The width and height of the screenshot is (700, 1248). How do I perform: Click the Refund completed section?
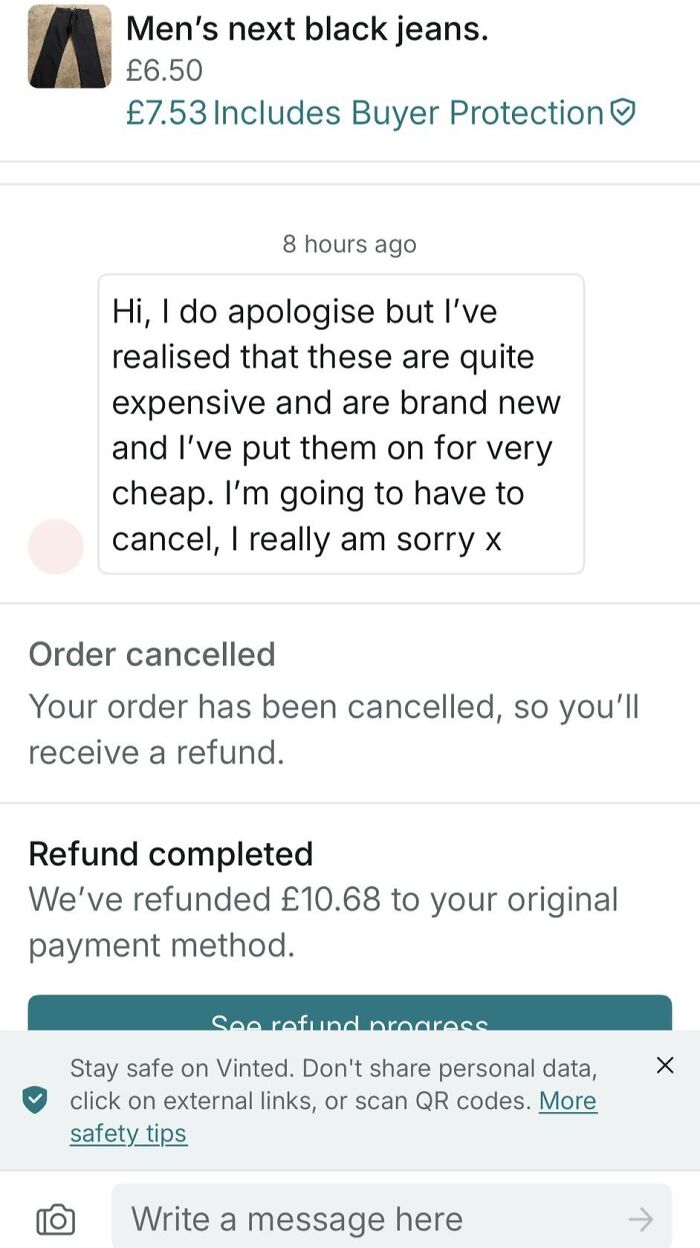pyautogui.click(x=172, y=854)
